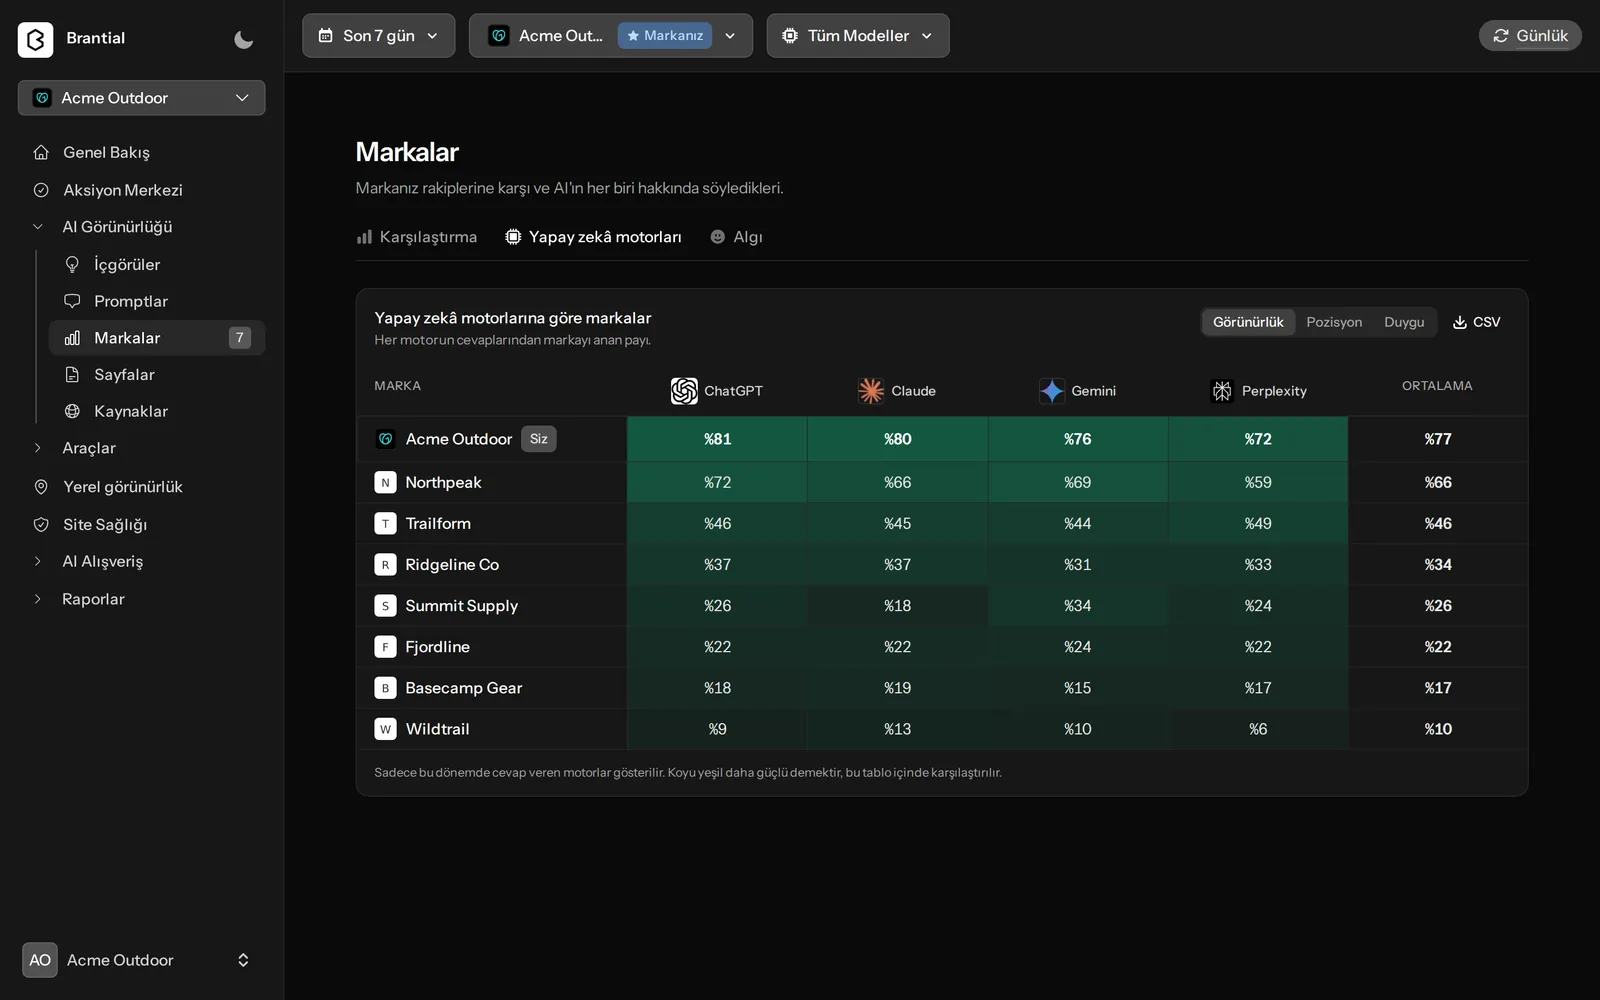Open the Acme Out... brand selector dropdown
Screen dimensions: 1600x1000
[x=610, y=35]
